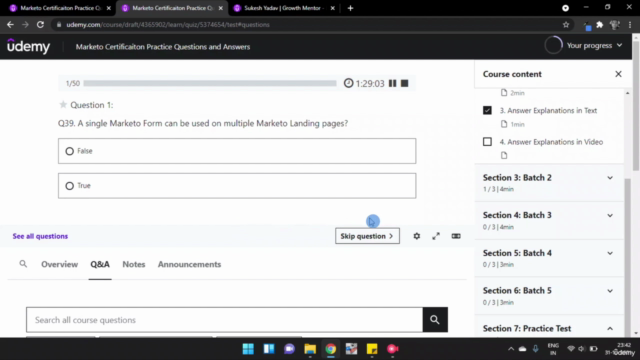
Task: Switch to Notes tab
Action: [x=134, y=264]
